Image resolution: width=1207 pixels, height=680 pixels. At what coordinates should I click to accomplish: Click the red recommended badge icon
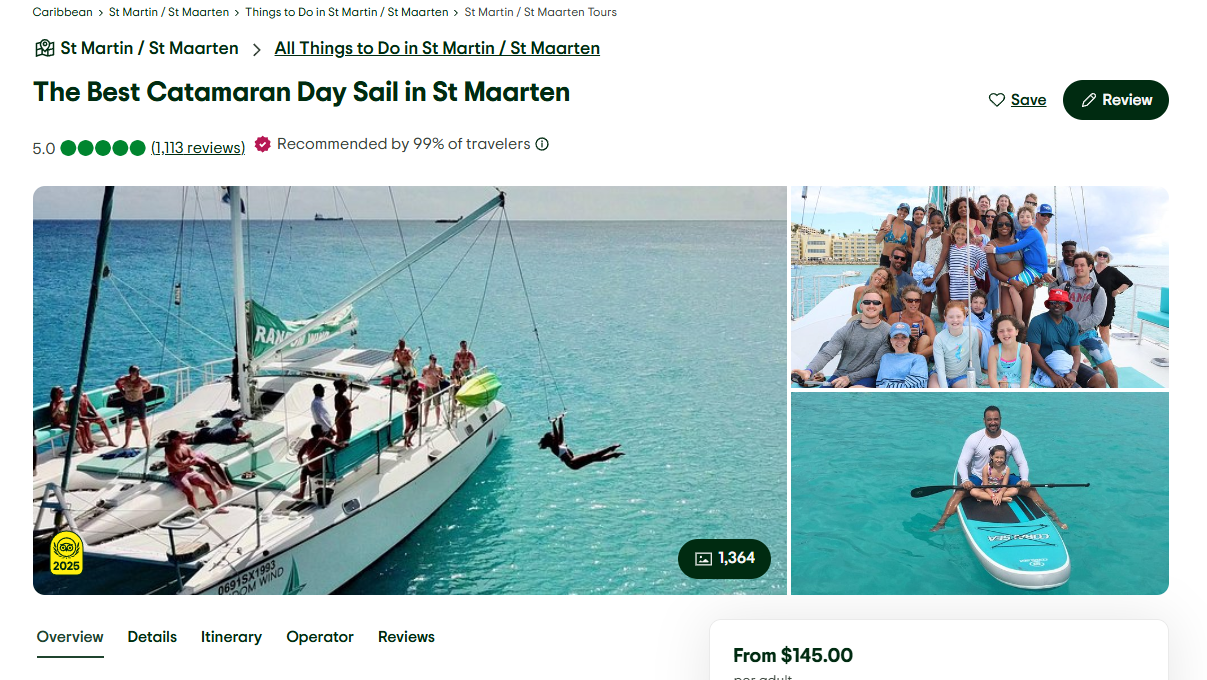click(x=262, y=144)
